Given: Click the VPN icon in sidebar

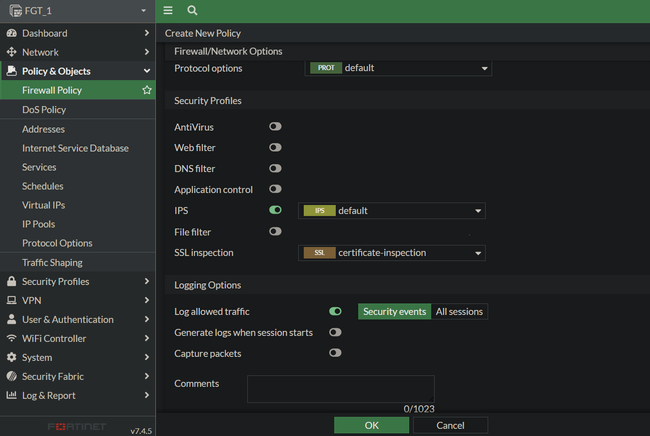Looking at the screenshot, I should tap(12, 300).
